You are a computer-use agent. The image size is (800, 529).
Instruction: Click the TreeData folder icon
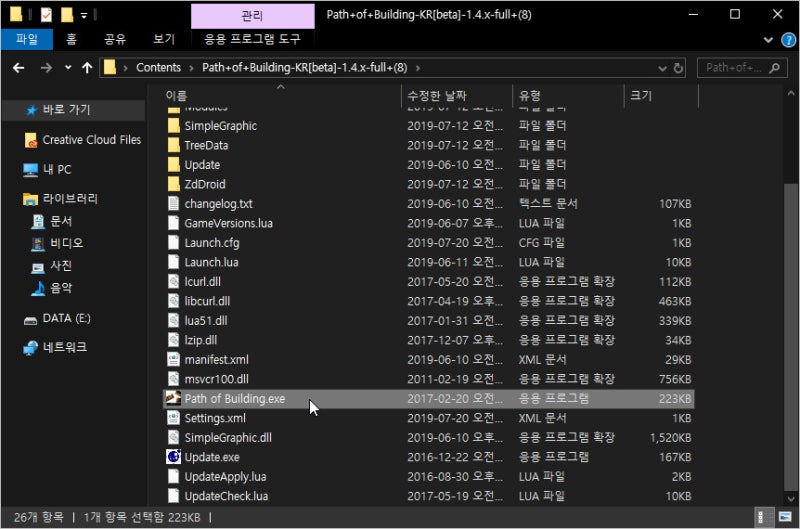tap(173, 145)
